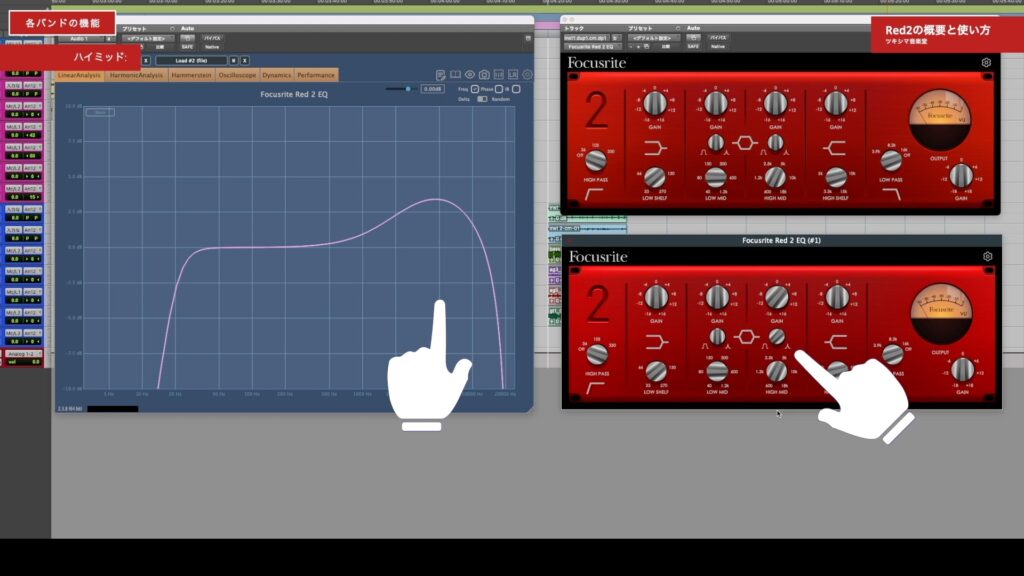The height and width of the screenshot is (576, 1024).
Task: Click the small menu icon at the analyzer header's right edge
Action: tap(528, 39)
